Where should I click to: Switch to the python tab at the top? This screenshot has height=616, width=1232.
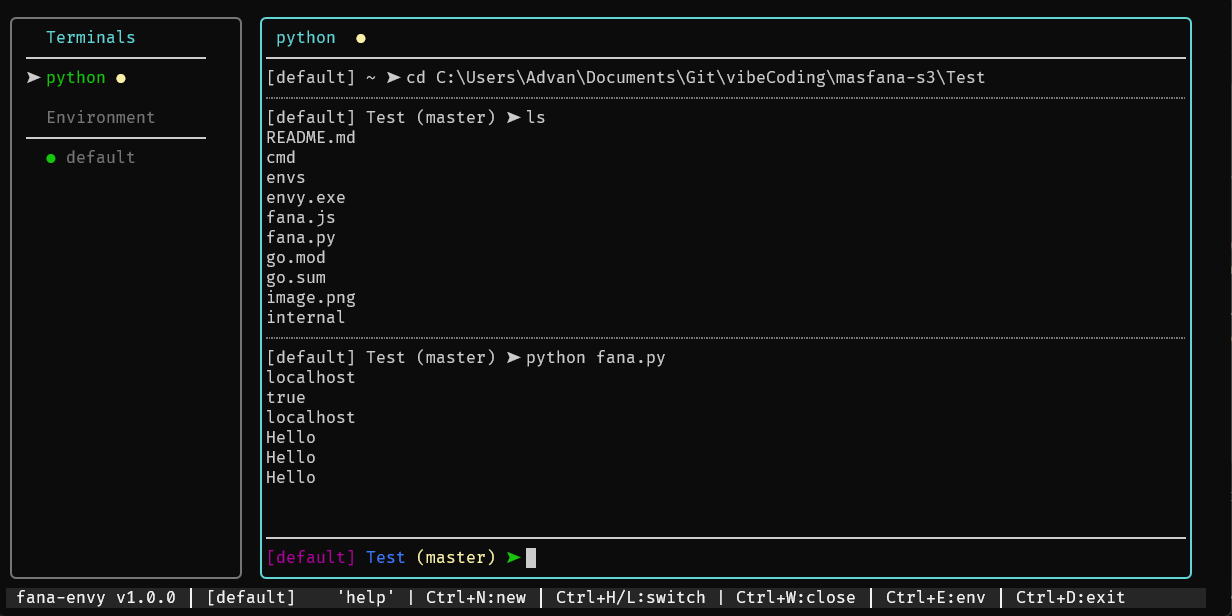click(306, 38)
